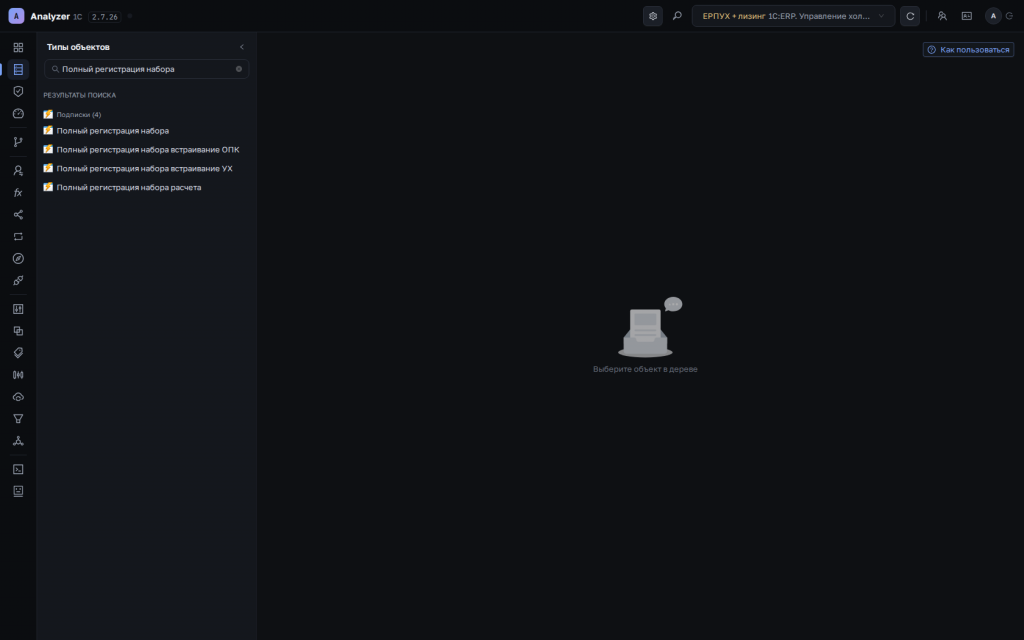Focus the object types search input
This screenshot has width=1024, height=640.
146,69
